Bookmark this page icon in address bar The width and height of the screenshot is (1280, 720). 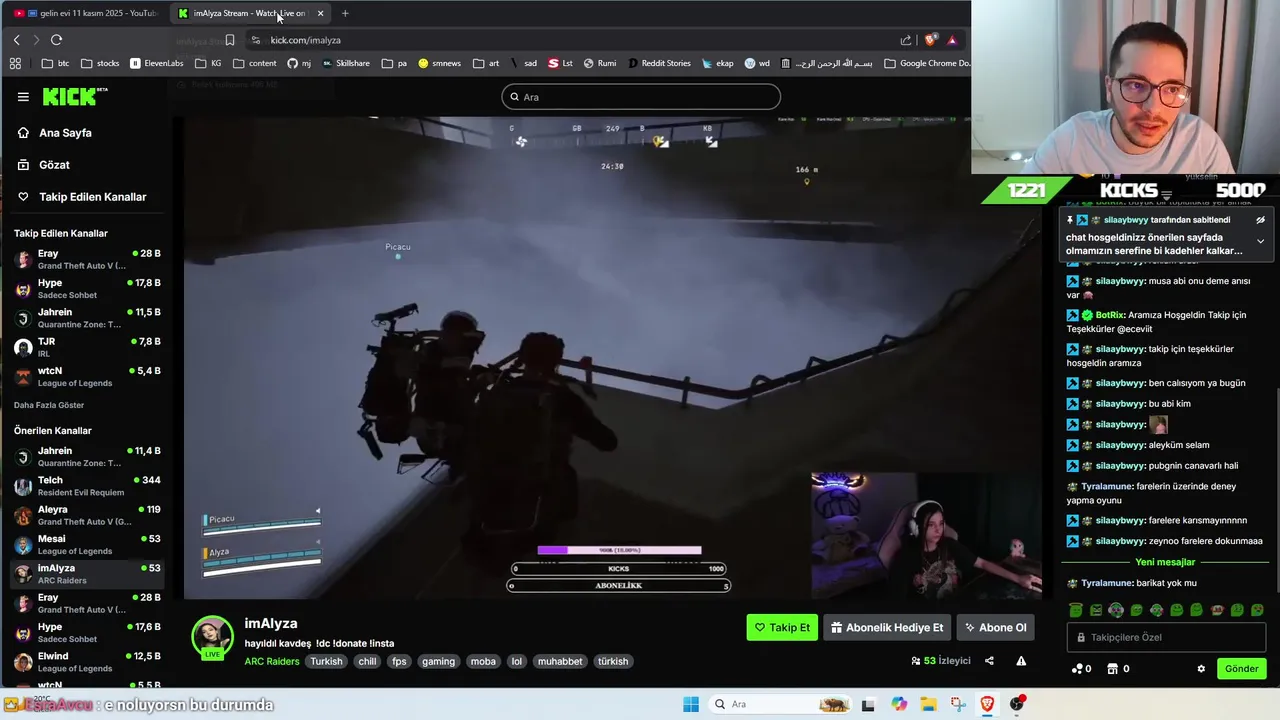[x=230, y=40]
